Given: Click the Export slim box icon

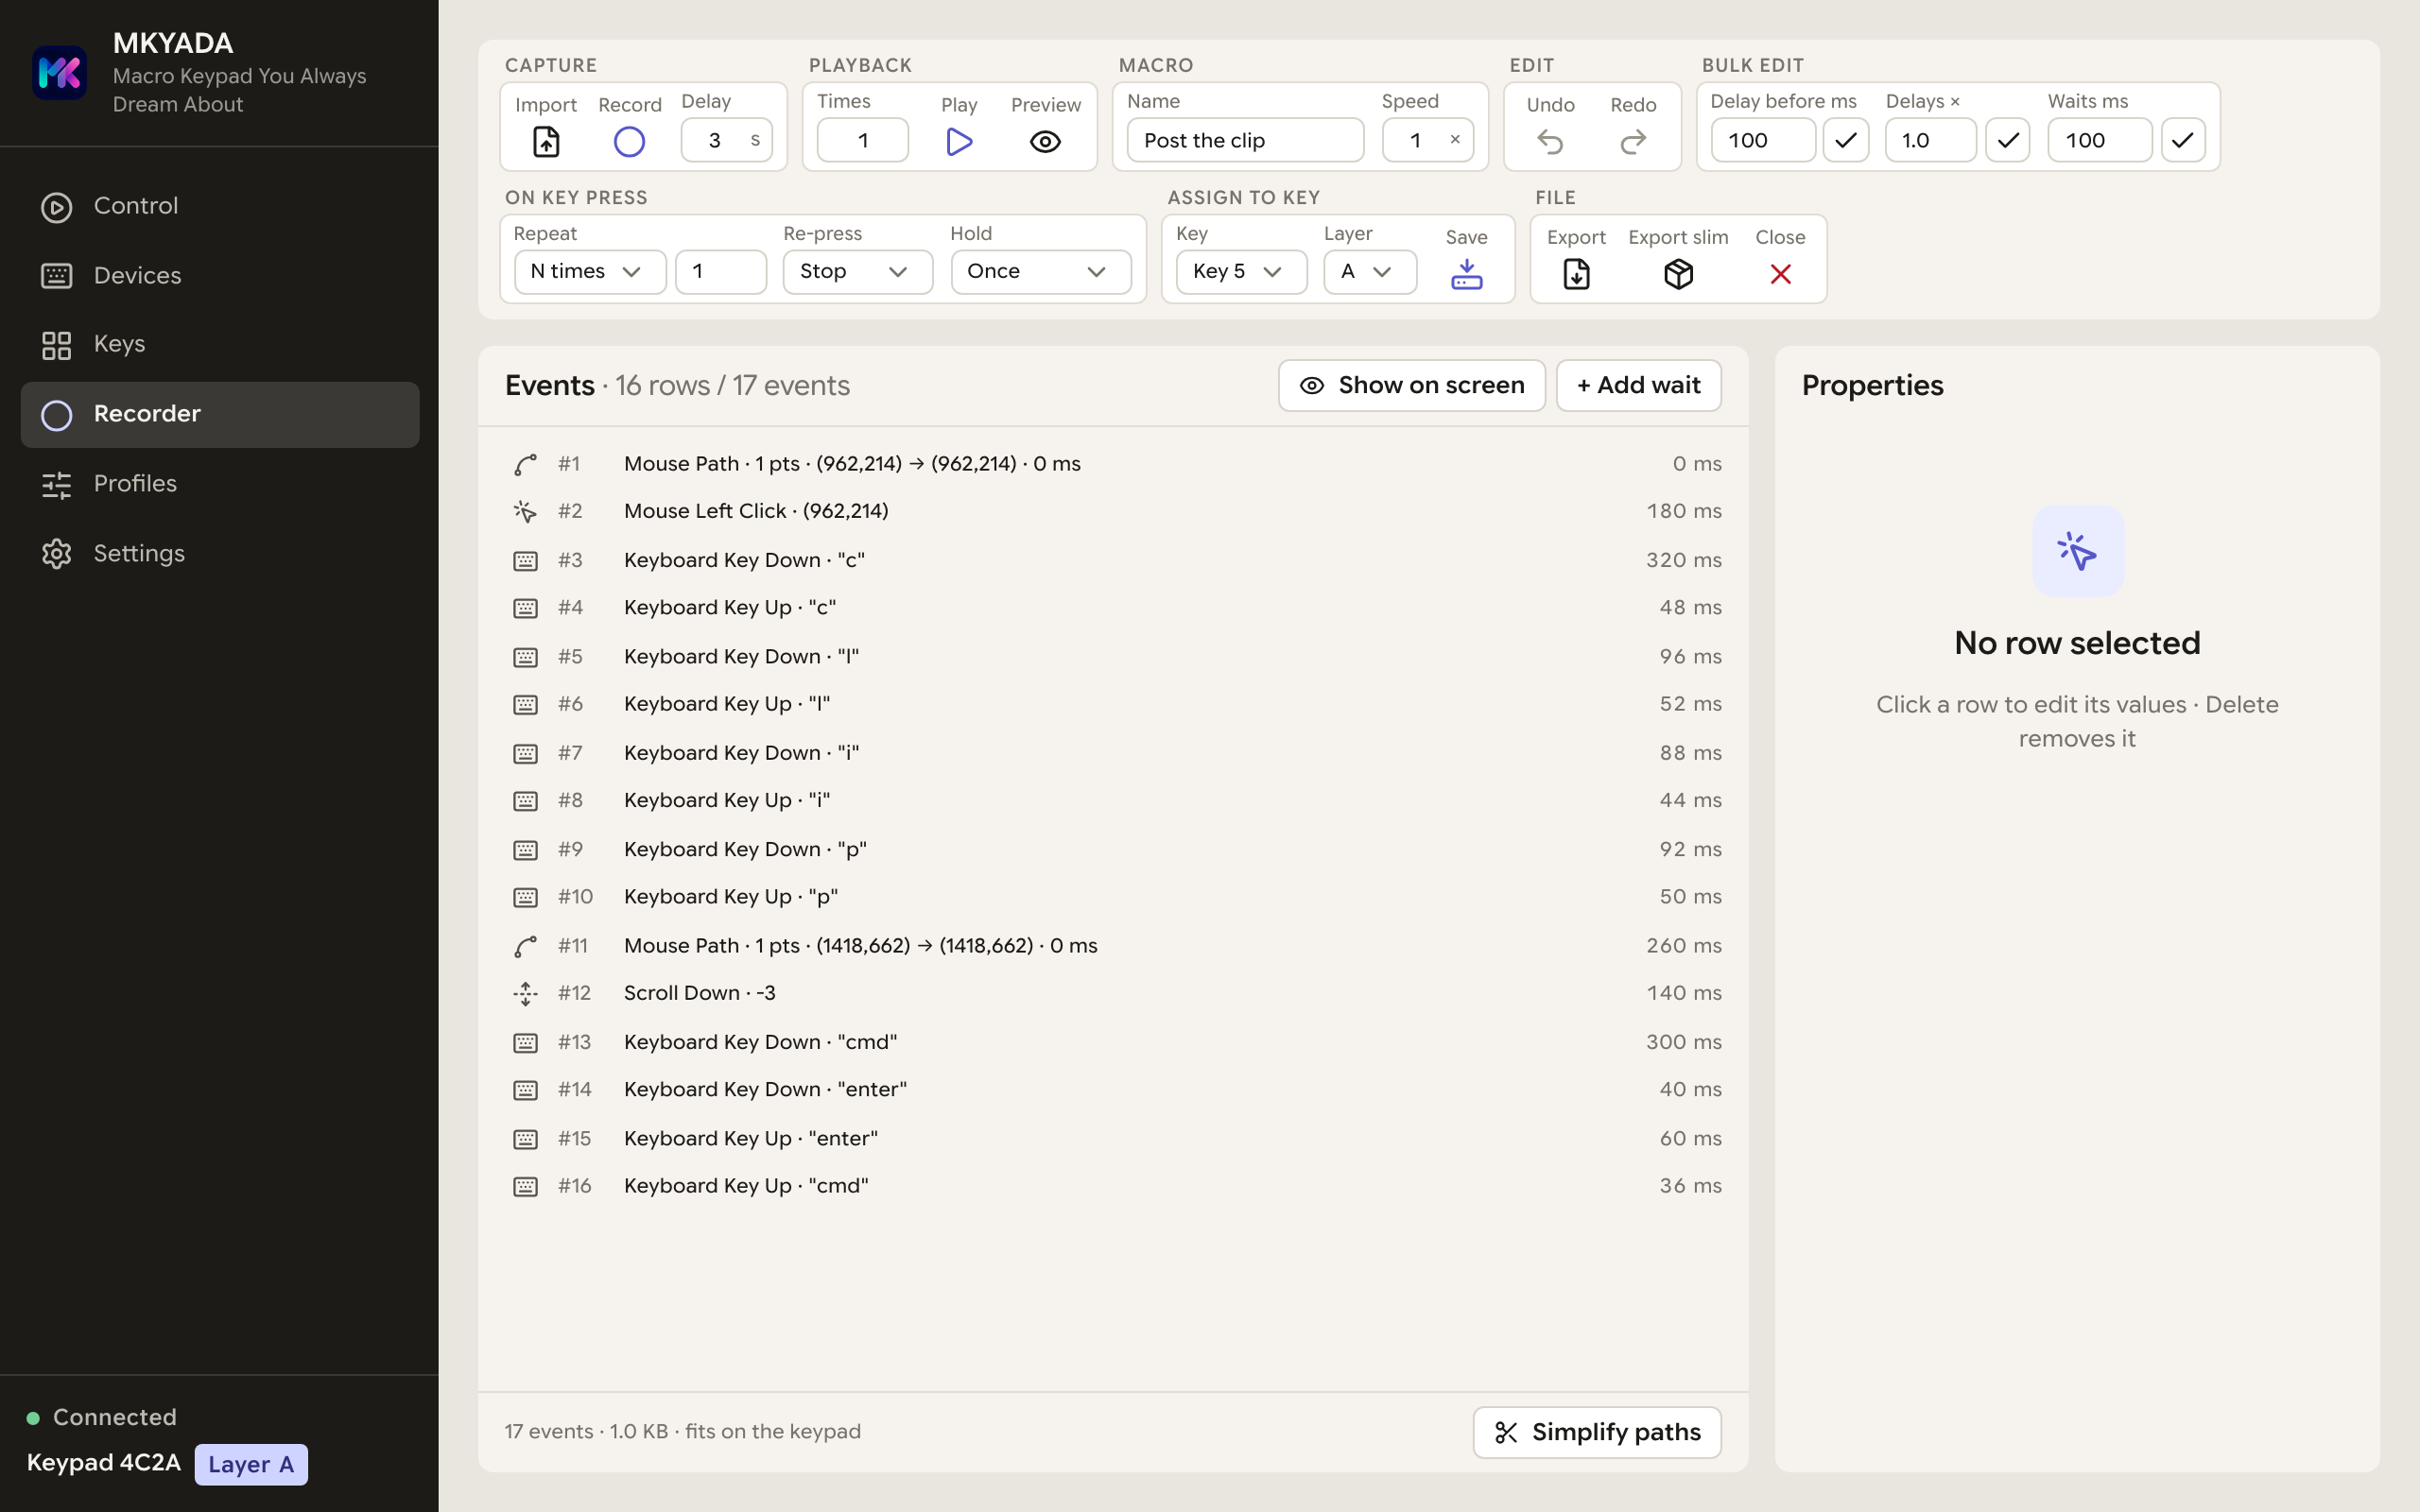Looking at the screenshot, I should tap(1678, 273).
